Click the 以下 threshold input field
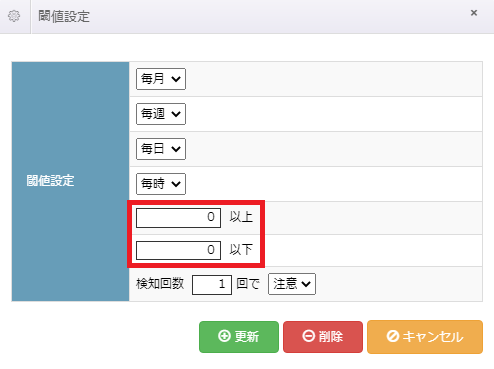The width and height of the screenshot is (494, 369). 178,250
